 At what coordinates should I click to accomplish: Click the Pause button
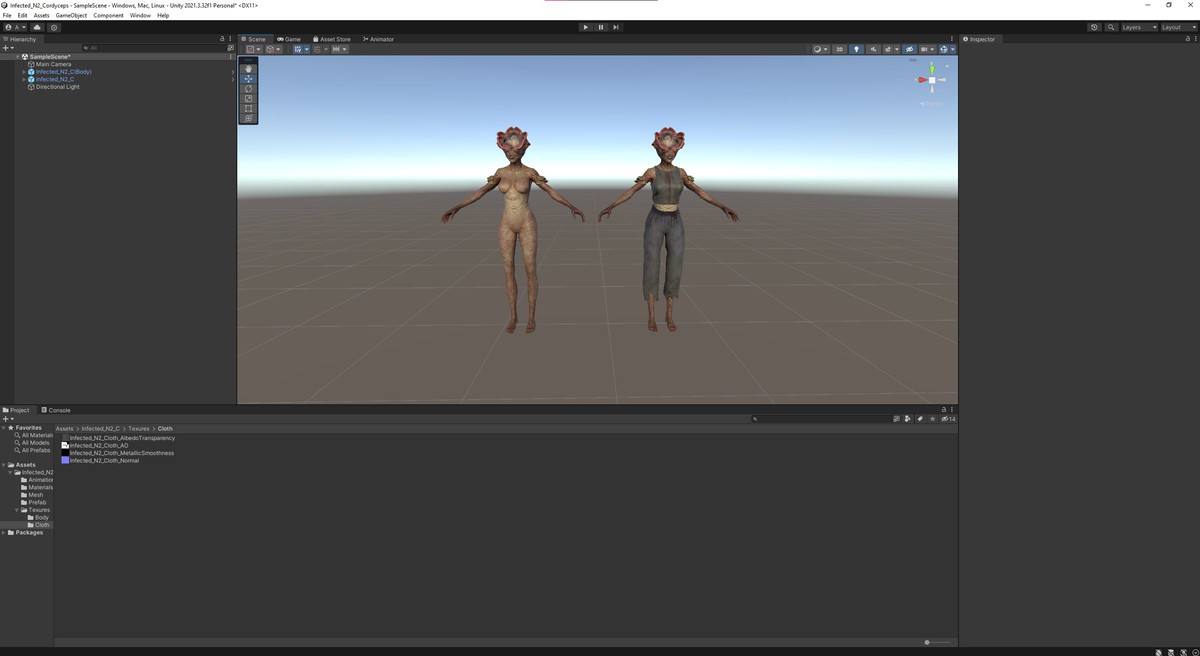click(x=601, y=27)
